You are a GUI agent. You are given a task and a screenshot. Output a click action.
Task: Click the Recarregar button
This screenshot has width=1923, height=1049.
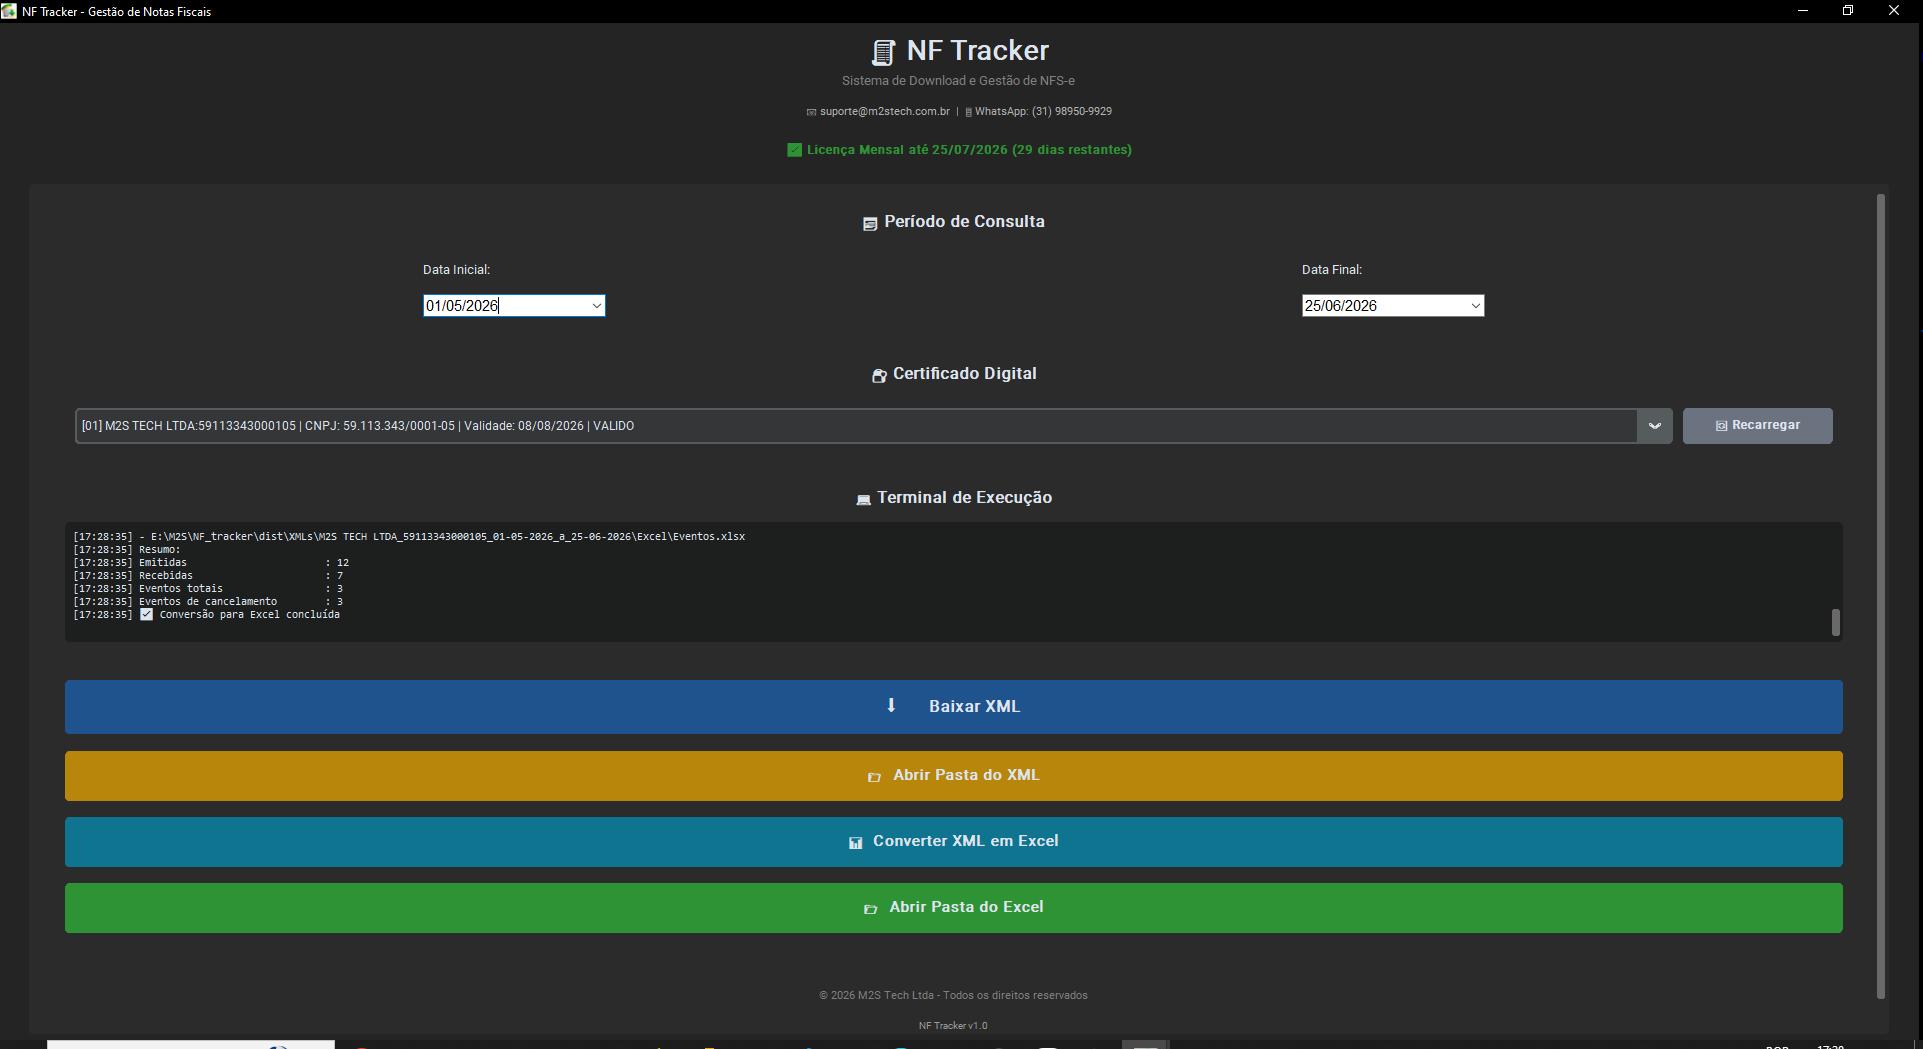[x=1757, y=426]
